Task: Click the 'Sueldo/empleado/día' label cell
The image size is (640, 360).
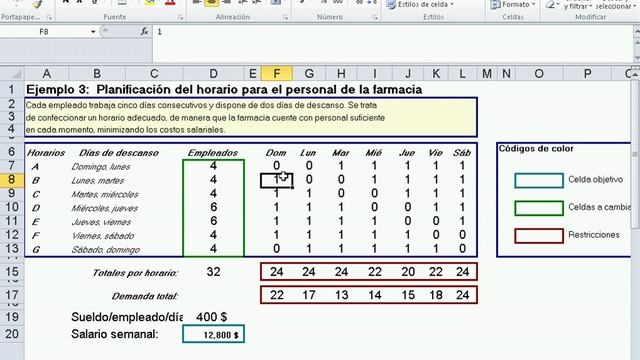Action: pyautogui.click(x=127, y=317)
